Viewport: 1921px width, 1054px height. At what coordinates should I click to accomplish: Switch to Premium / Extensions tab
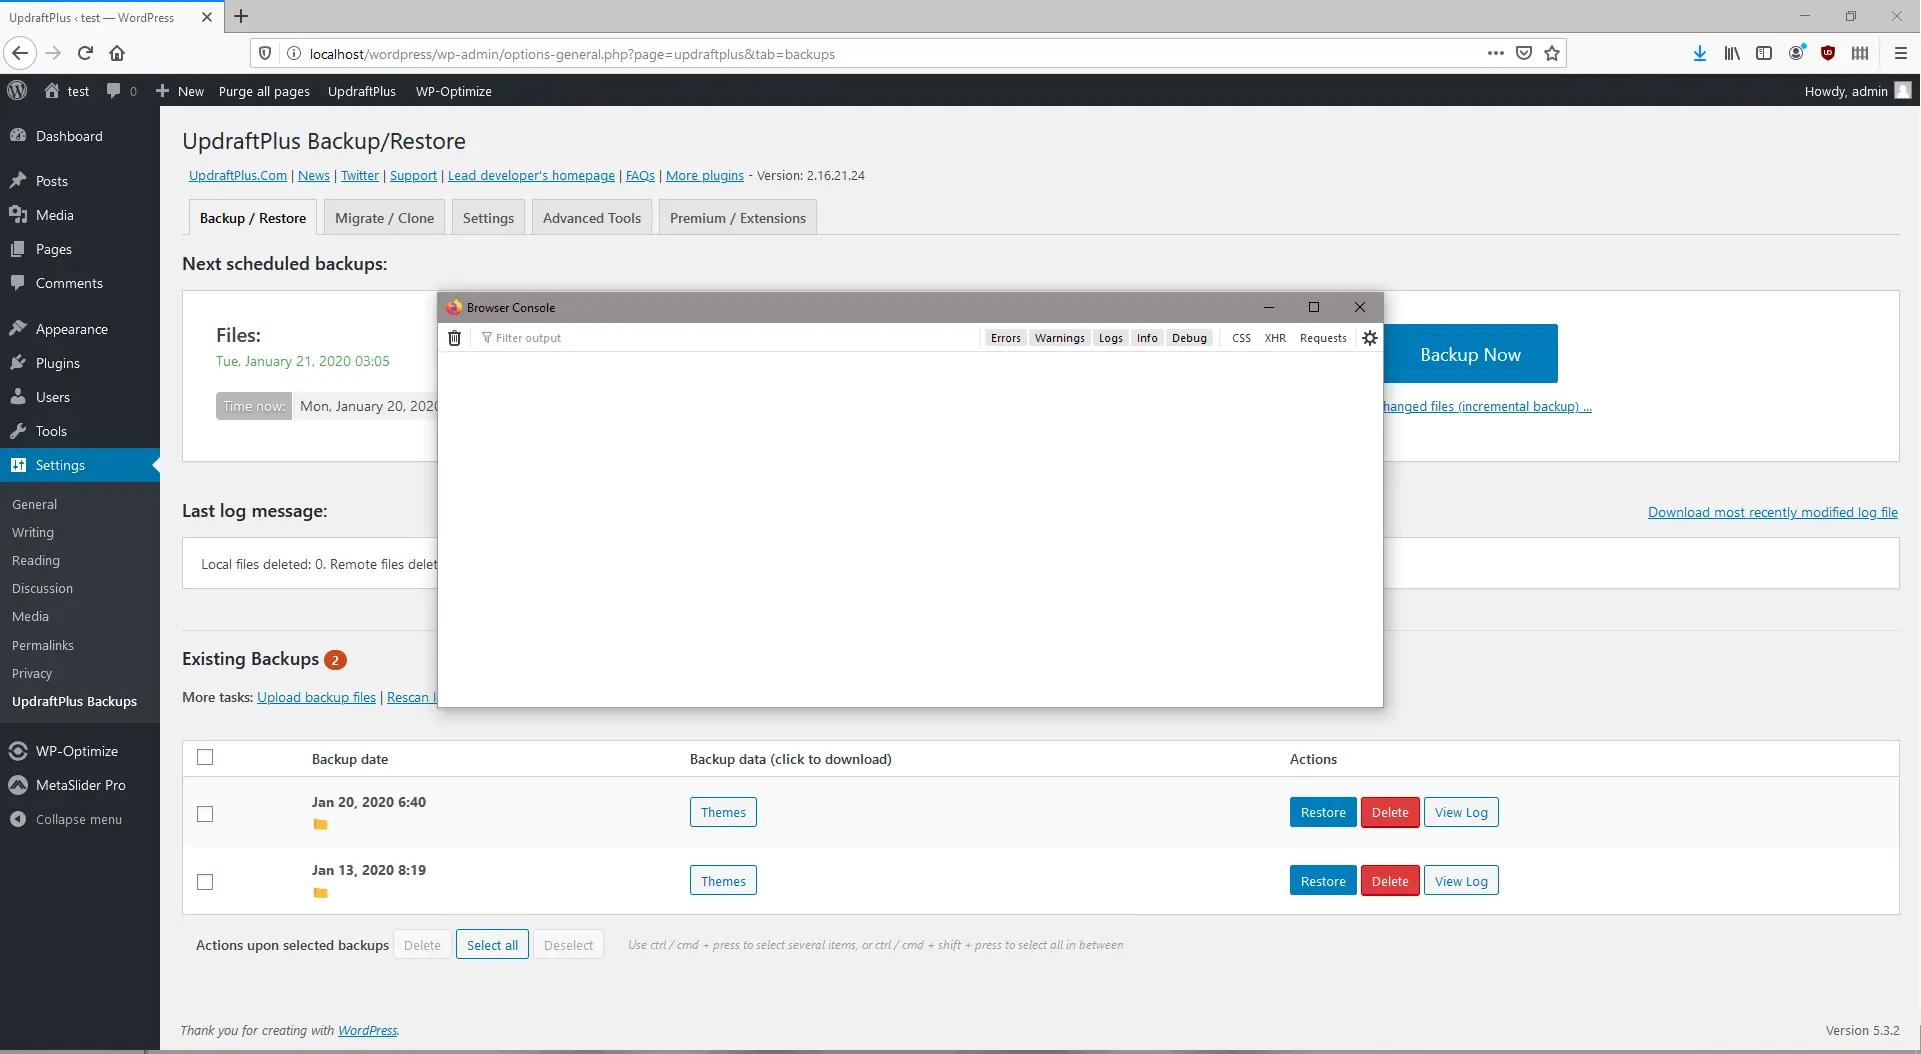pos(738,218)
